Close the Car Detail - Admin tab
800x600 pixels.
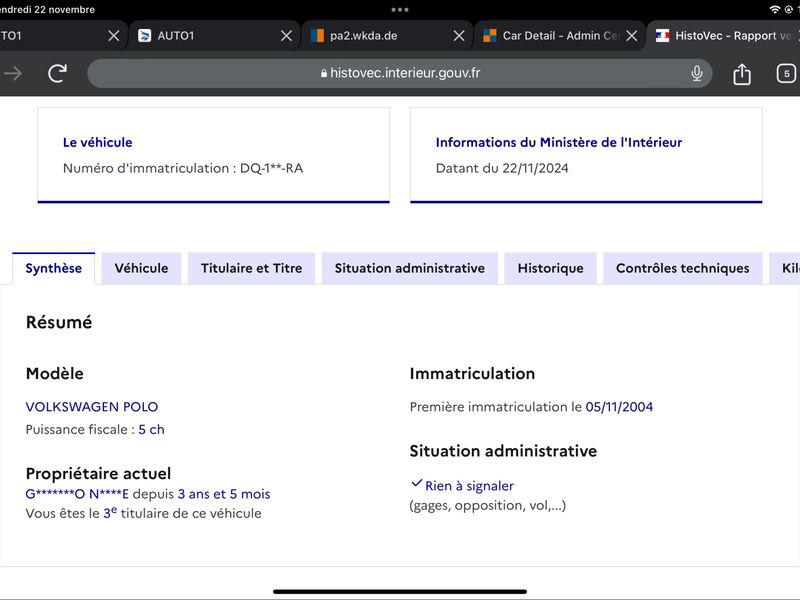tap(631, 36)
